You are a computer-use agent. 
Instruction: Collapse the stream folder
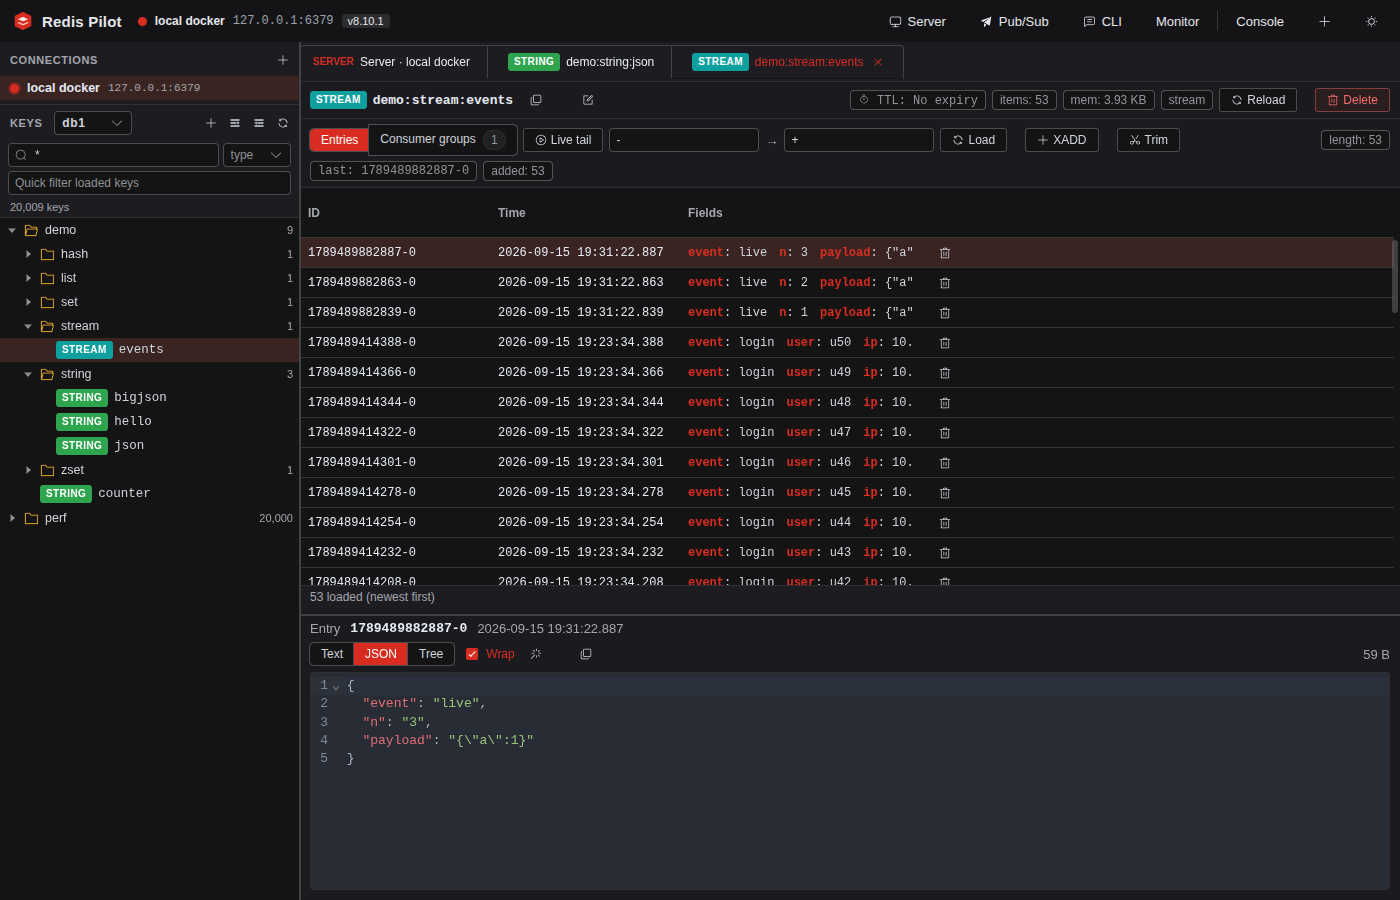(x=28, y=326)
